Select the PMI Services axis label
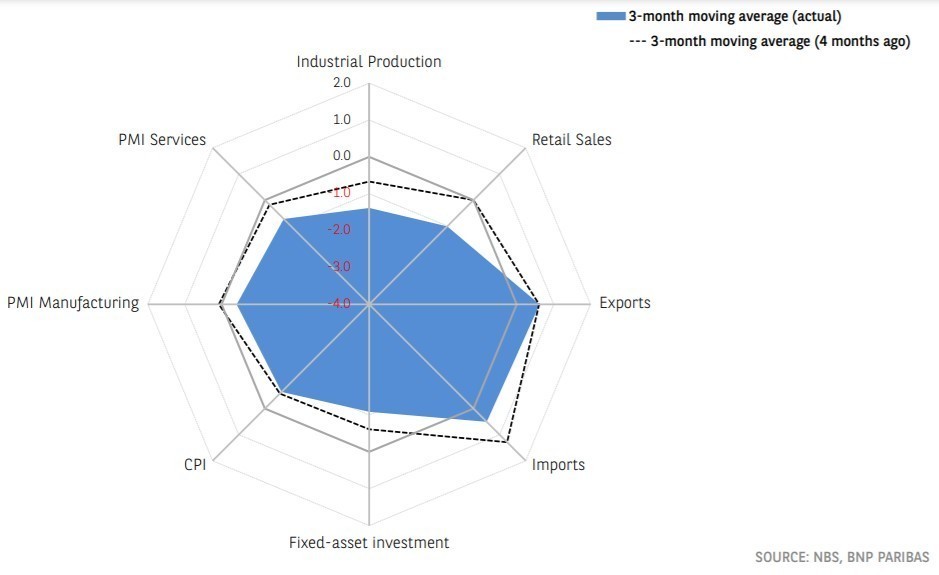 [x=162, y=140]
